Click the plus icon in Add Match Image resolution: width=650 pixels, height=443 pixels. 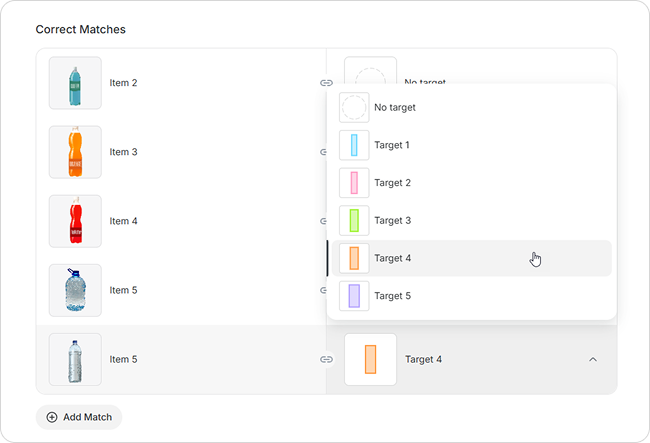tap(52, 417)
